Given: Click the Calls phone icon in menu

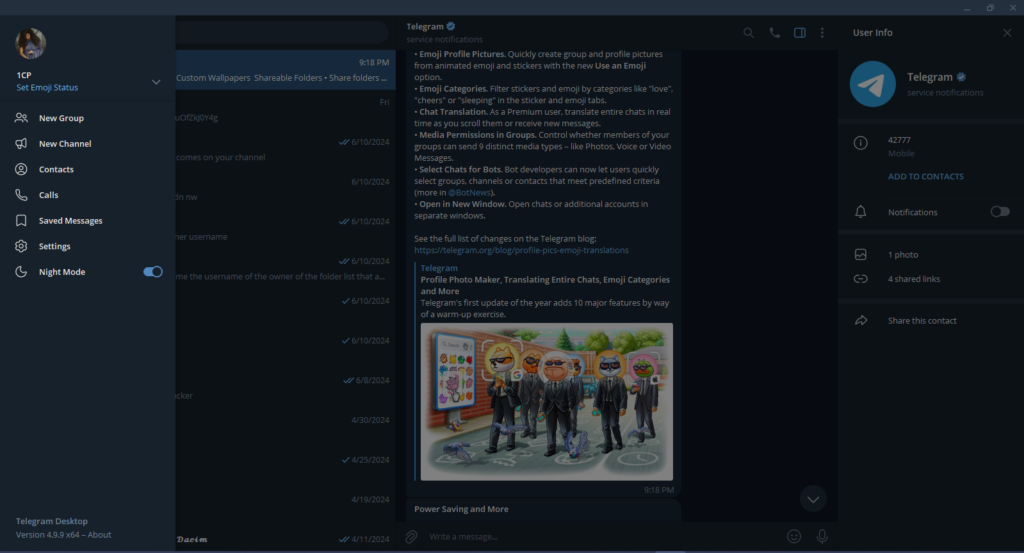Looking at the screenshot, I should pos(22,195).
